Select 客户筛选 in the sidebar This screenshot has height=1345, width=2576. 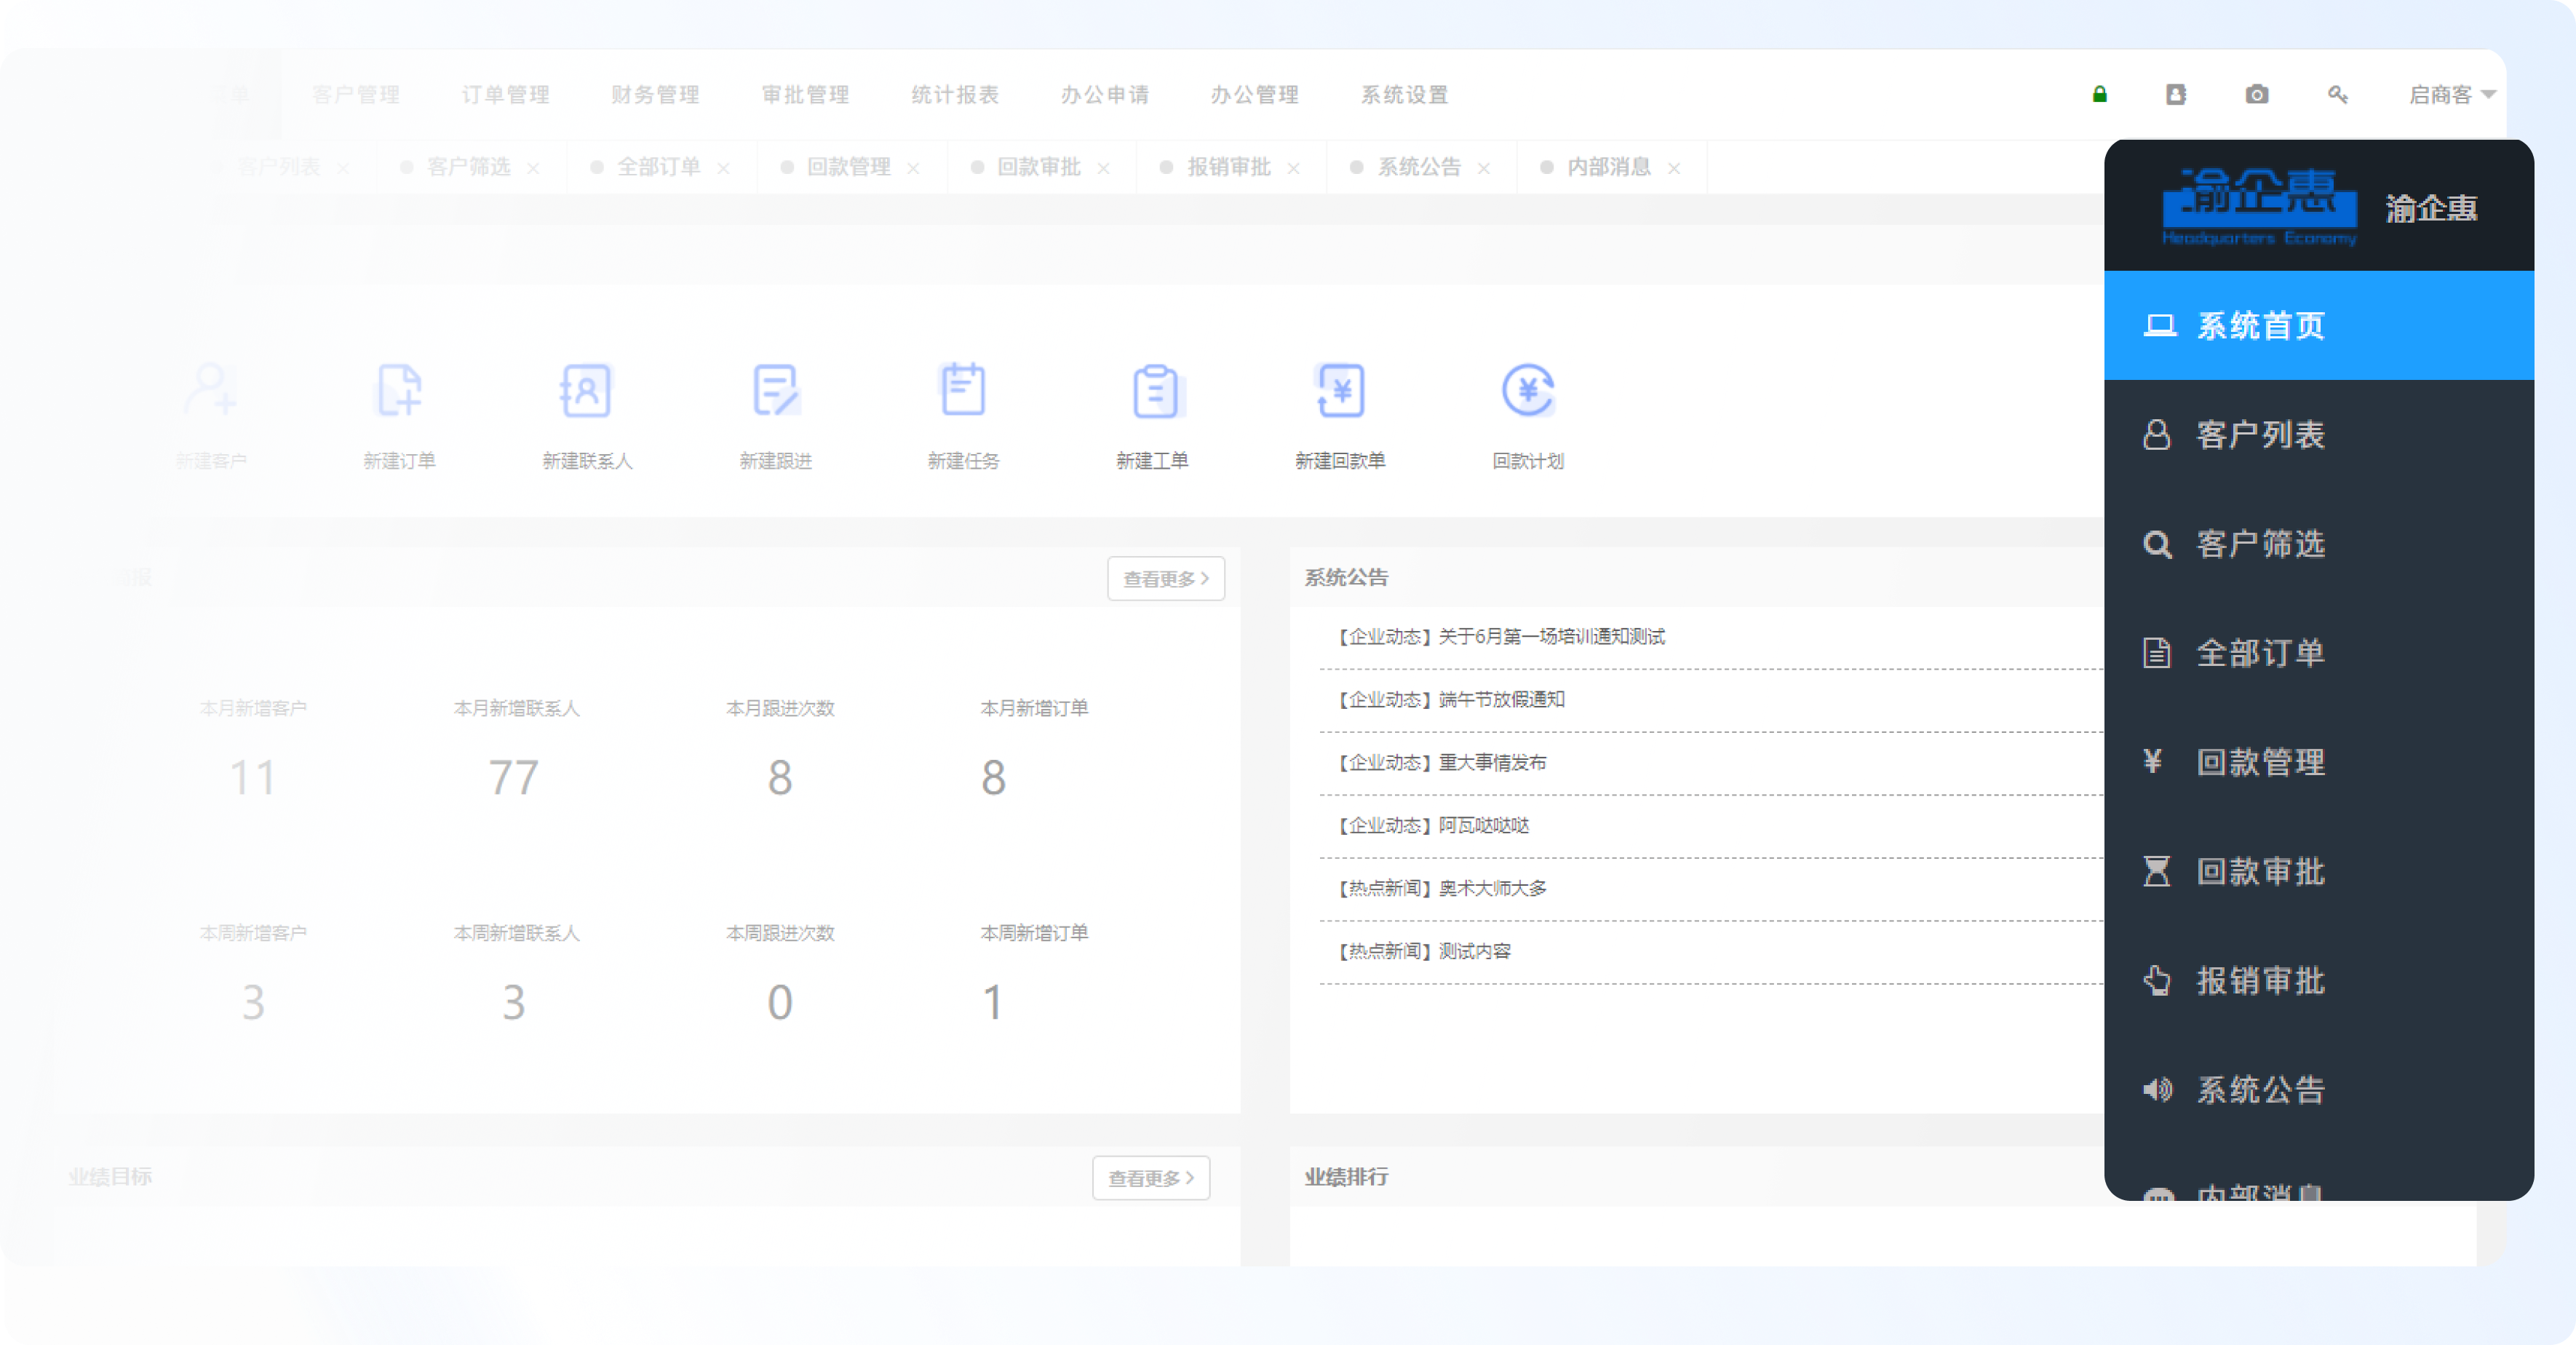(x=2260, y=544)
